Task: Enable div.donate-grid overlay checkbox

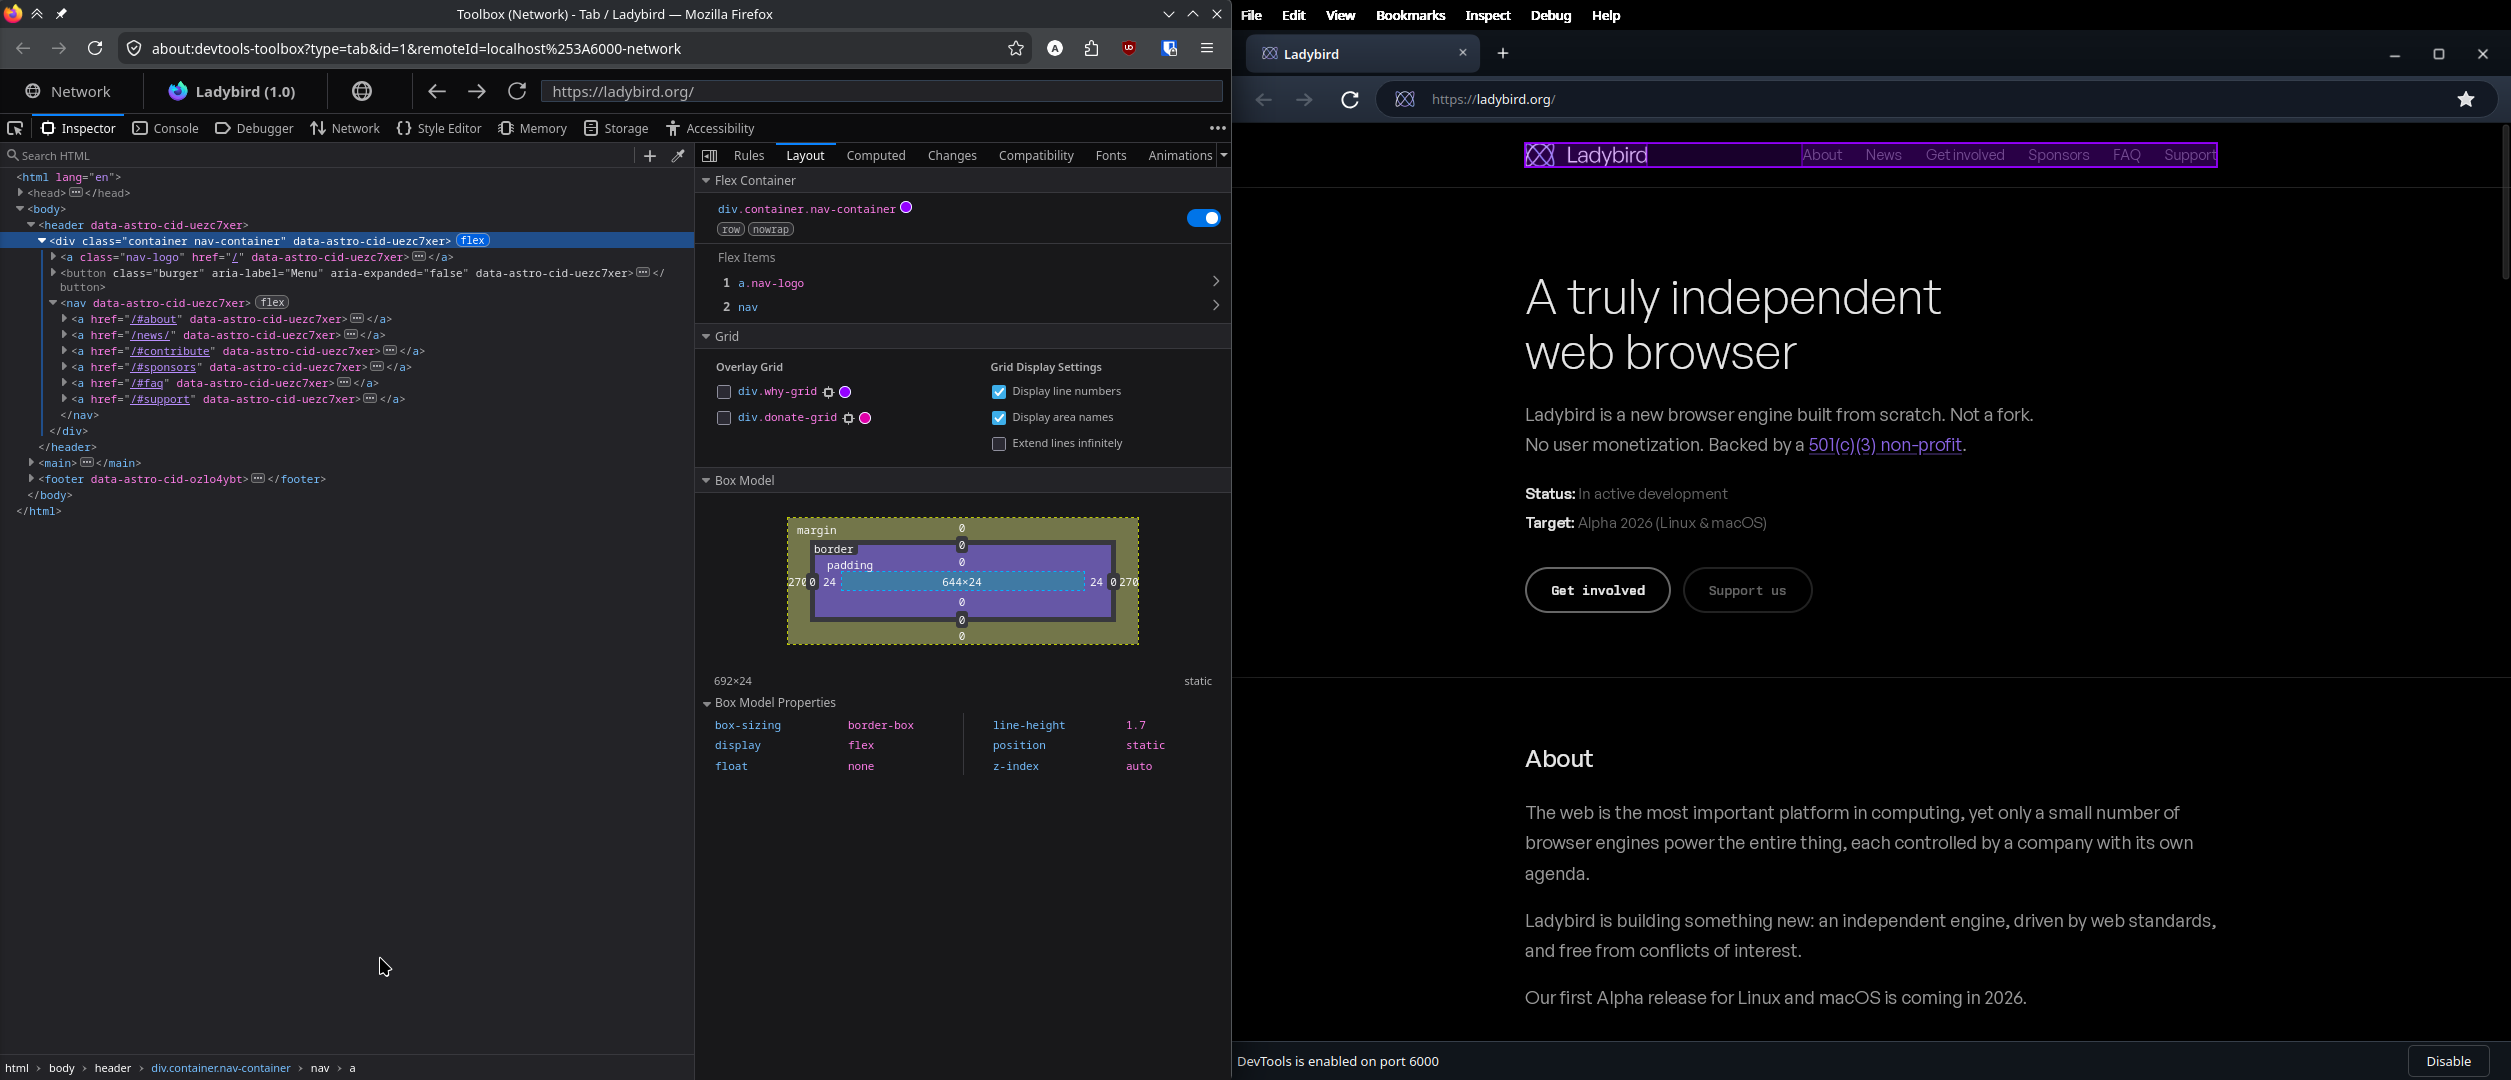Action: tap(724, 418)
